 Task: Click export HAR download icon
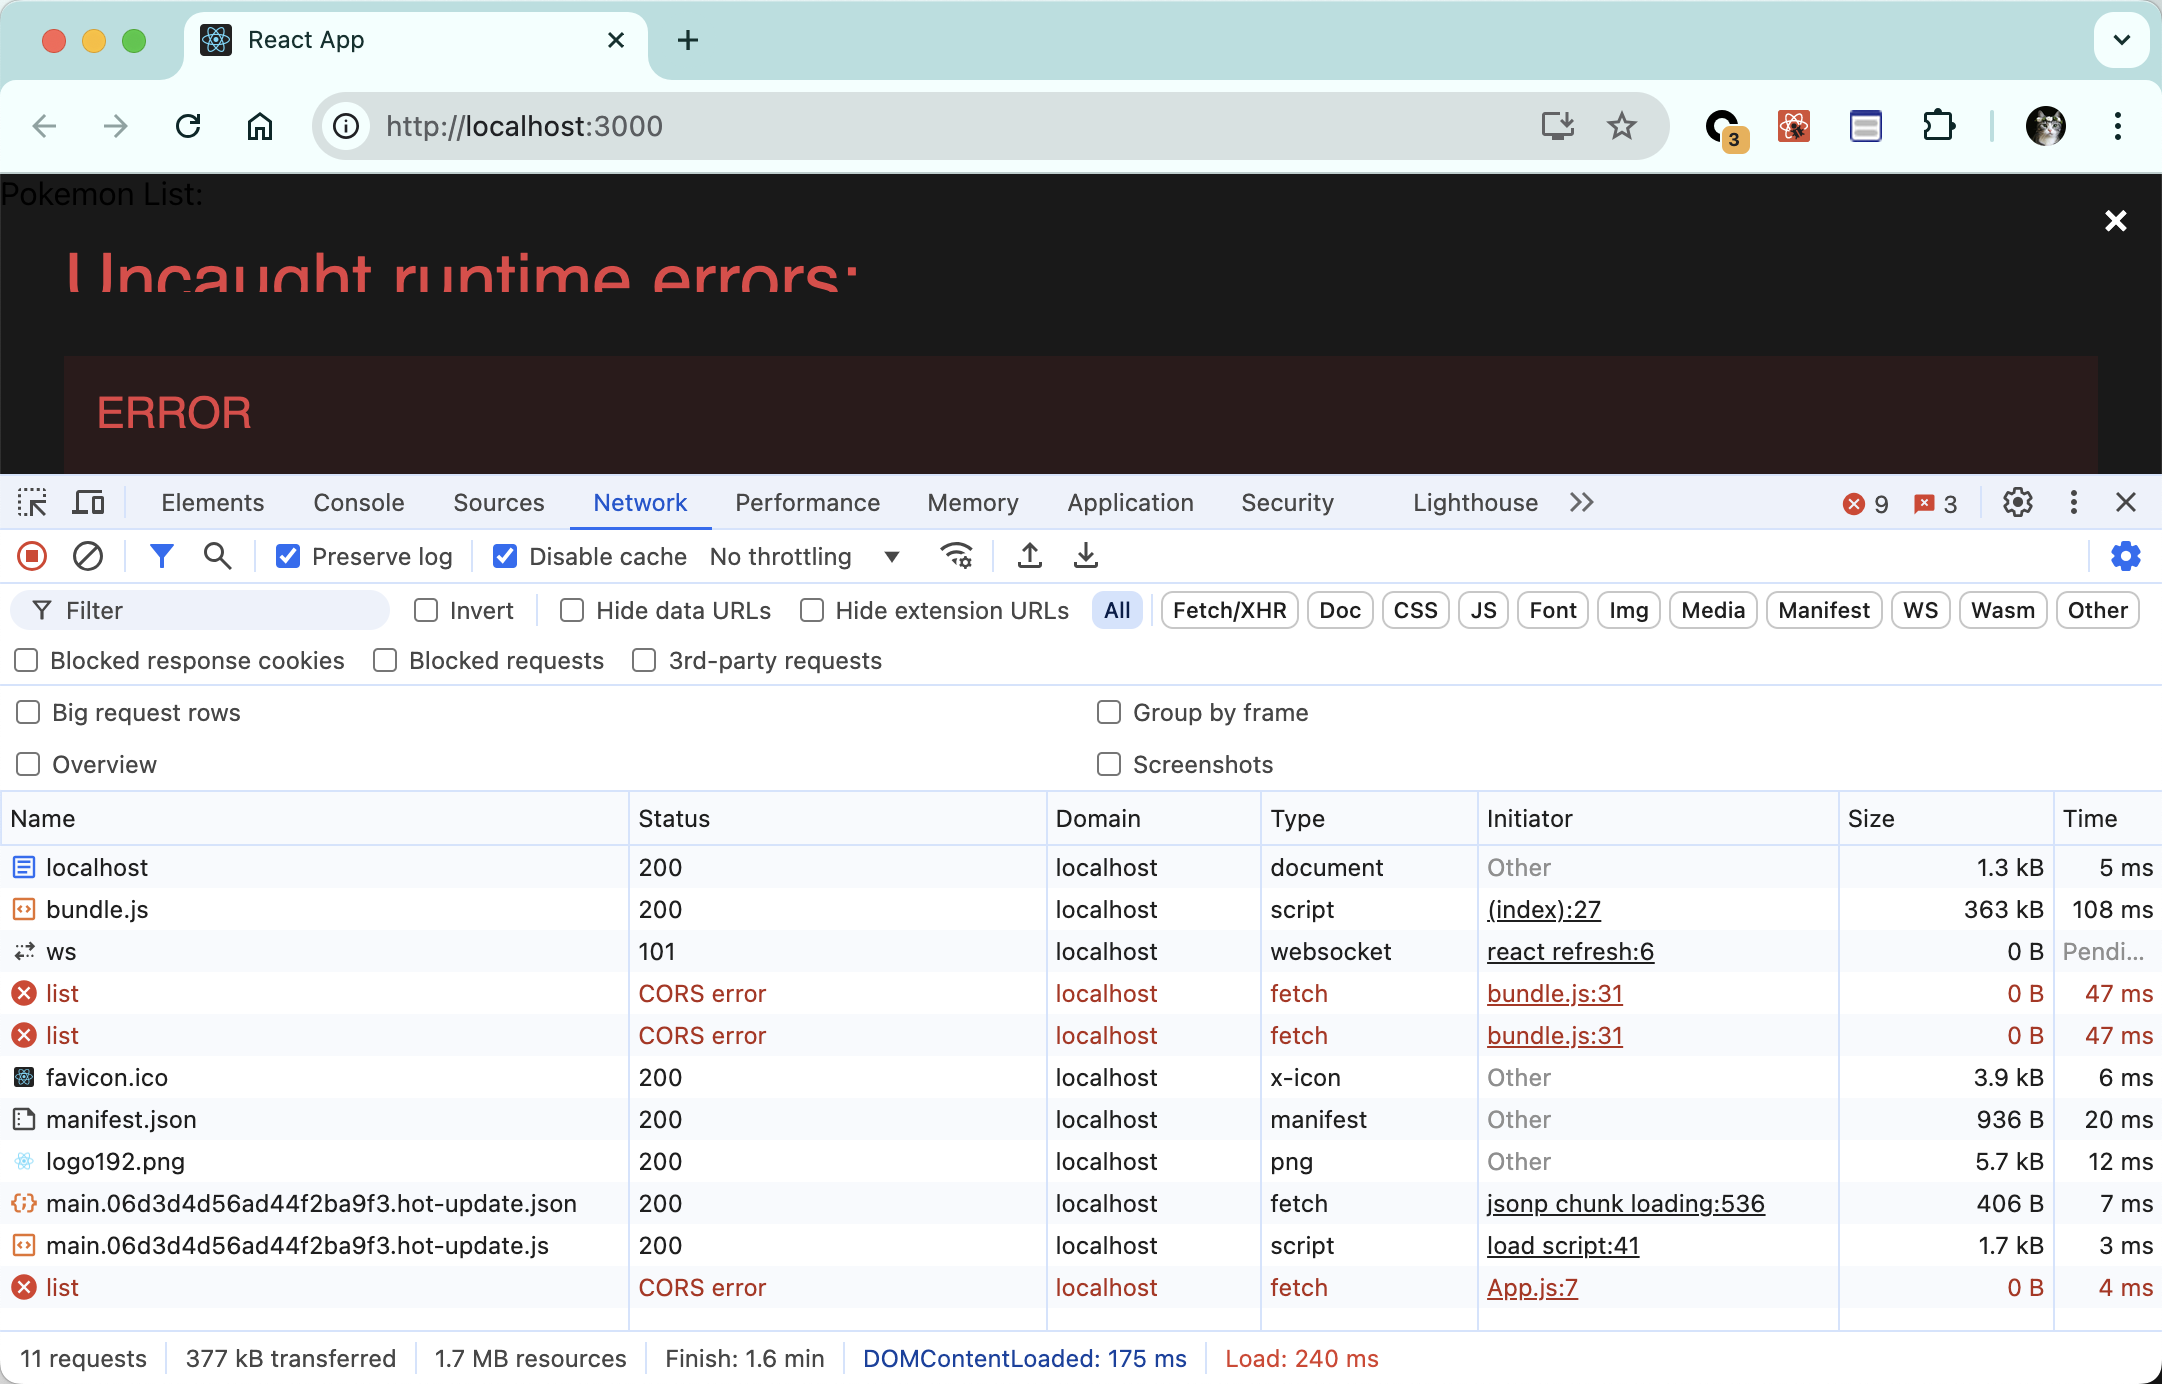(1086, 556)
